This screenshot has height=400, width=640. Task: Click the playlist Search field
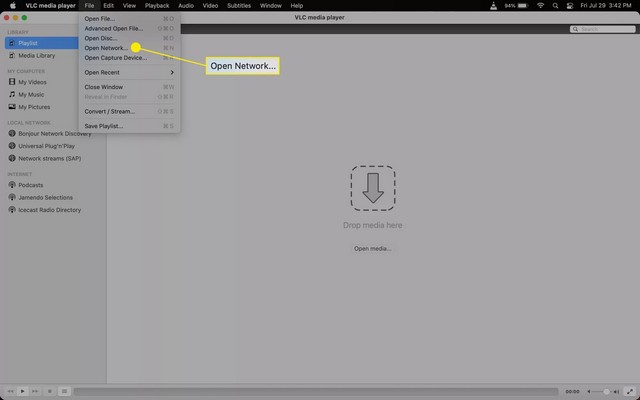pos(602,29)
